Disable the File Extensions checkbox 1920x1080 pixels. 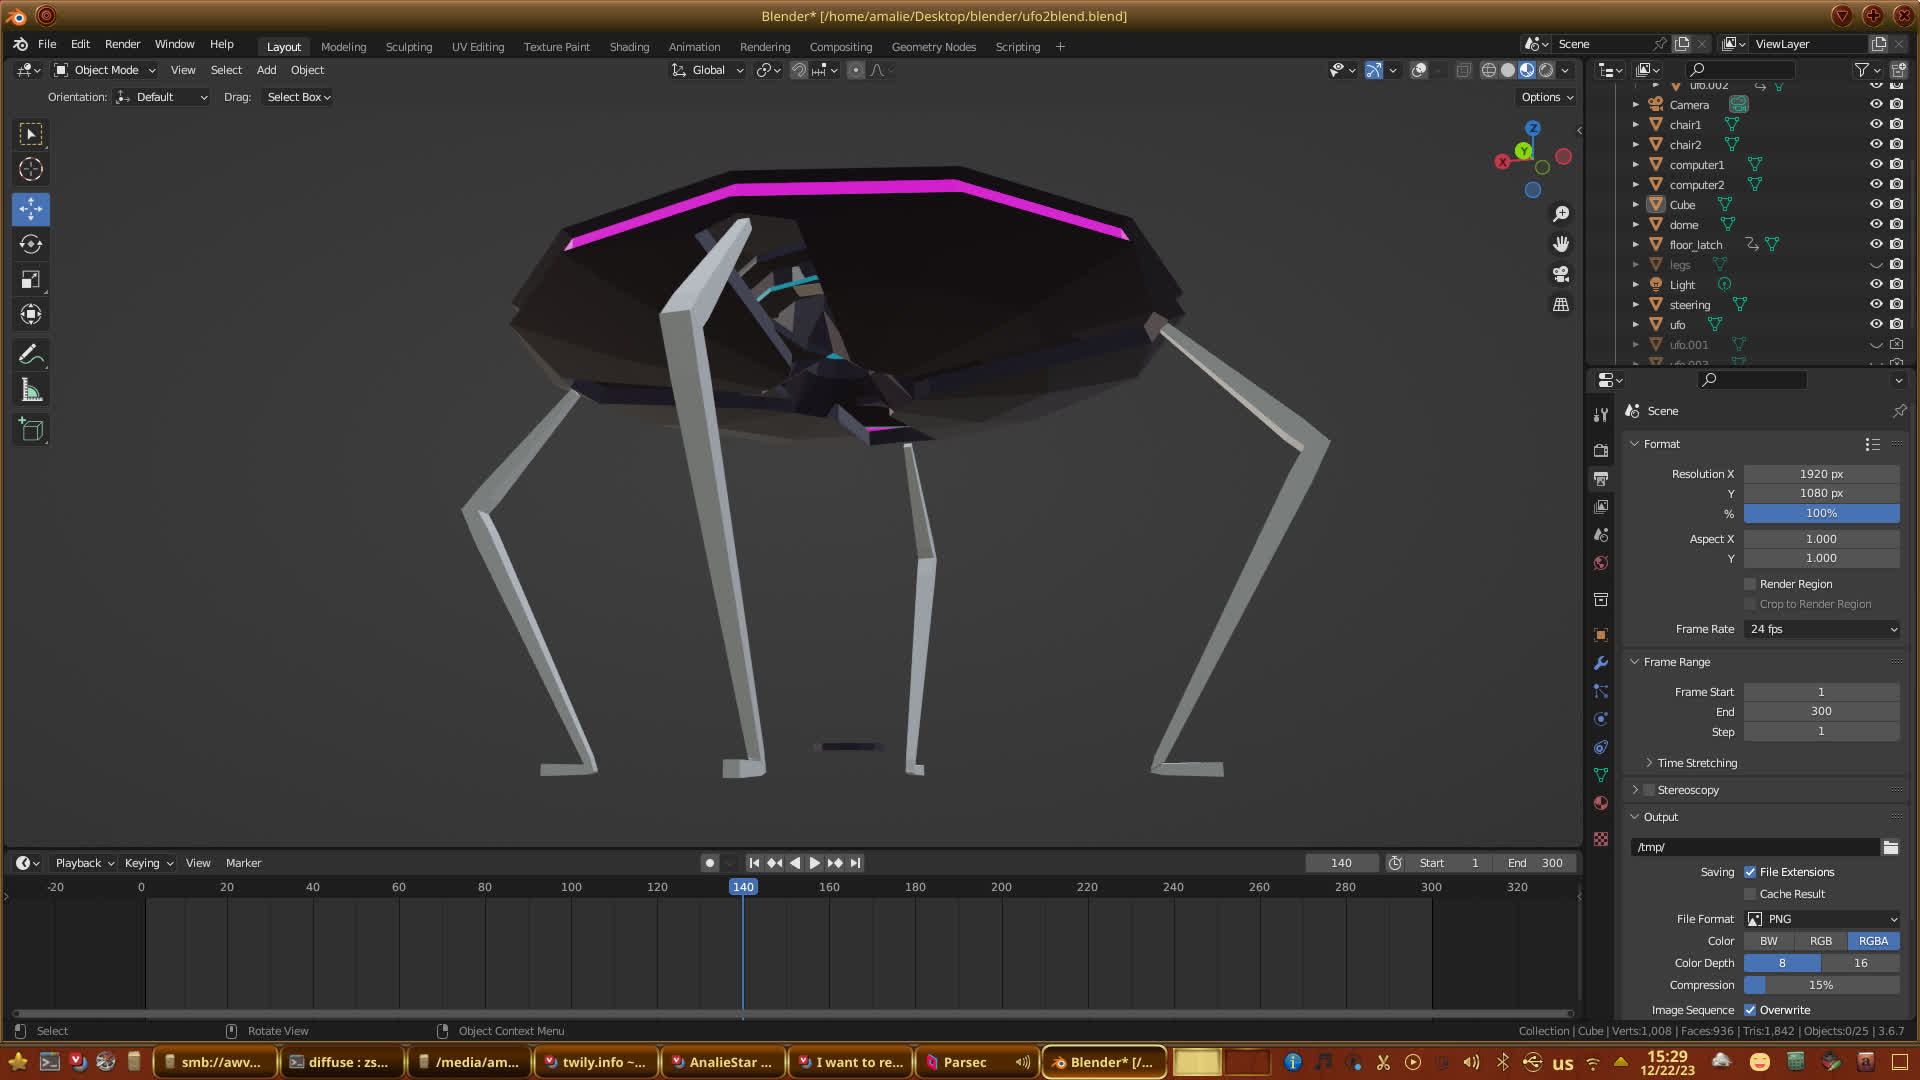click(1750, 872)
